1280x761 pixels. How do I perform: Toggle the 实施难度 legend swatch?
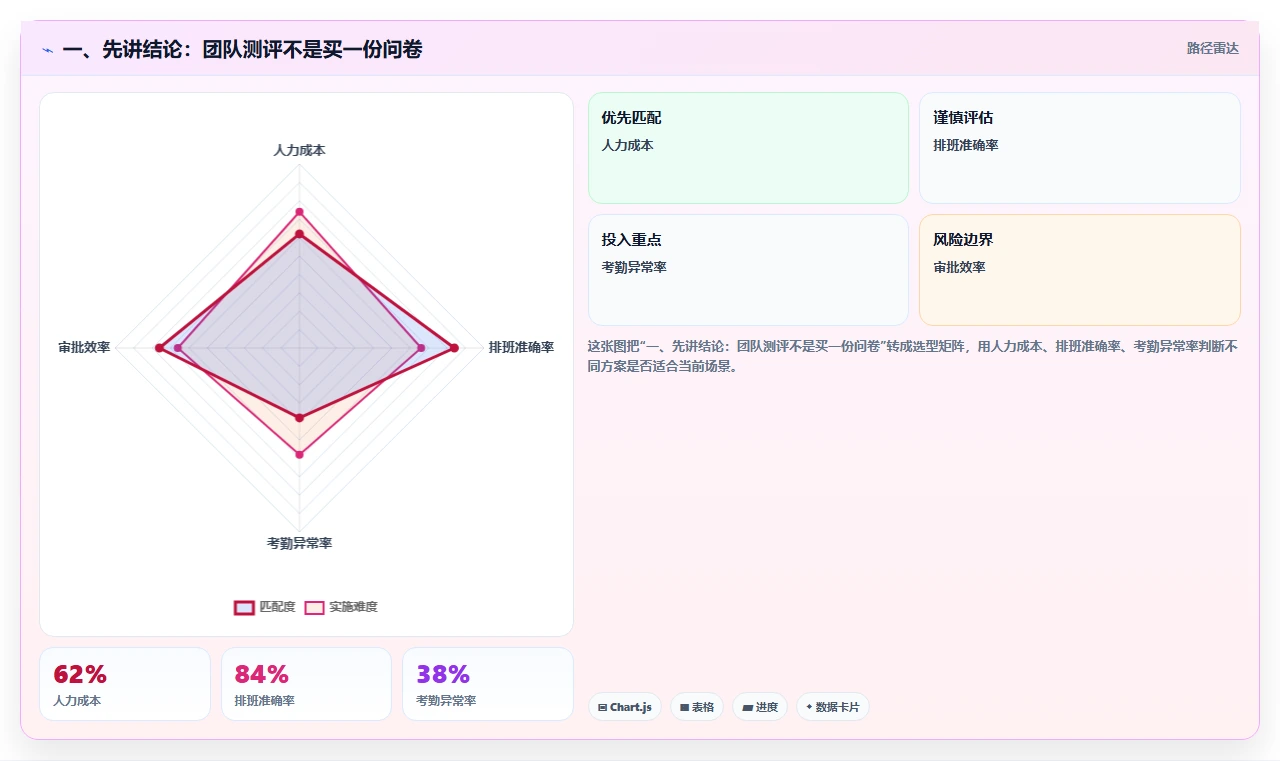(315, 607)
